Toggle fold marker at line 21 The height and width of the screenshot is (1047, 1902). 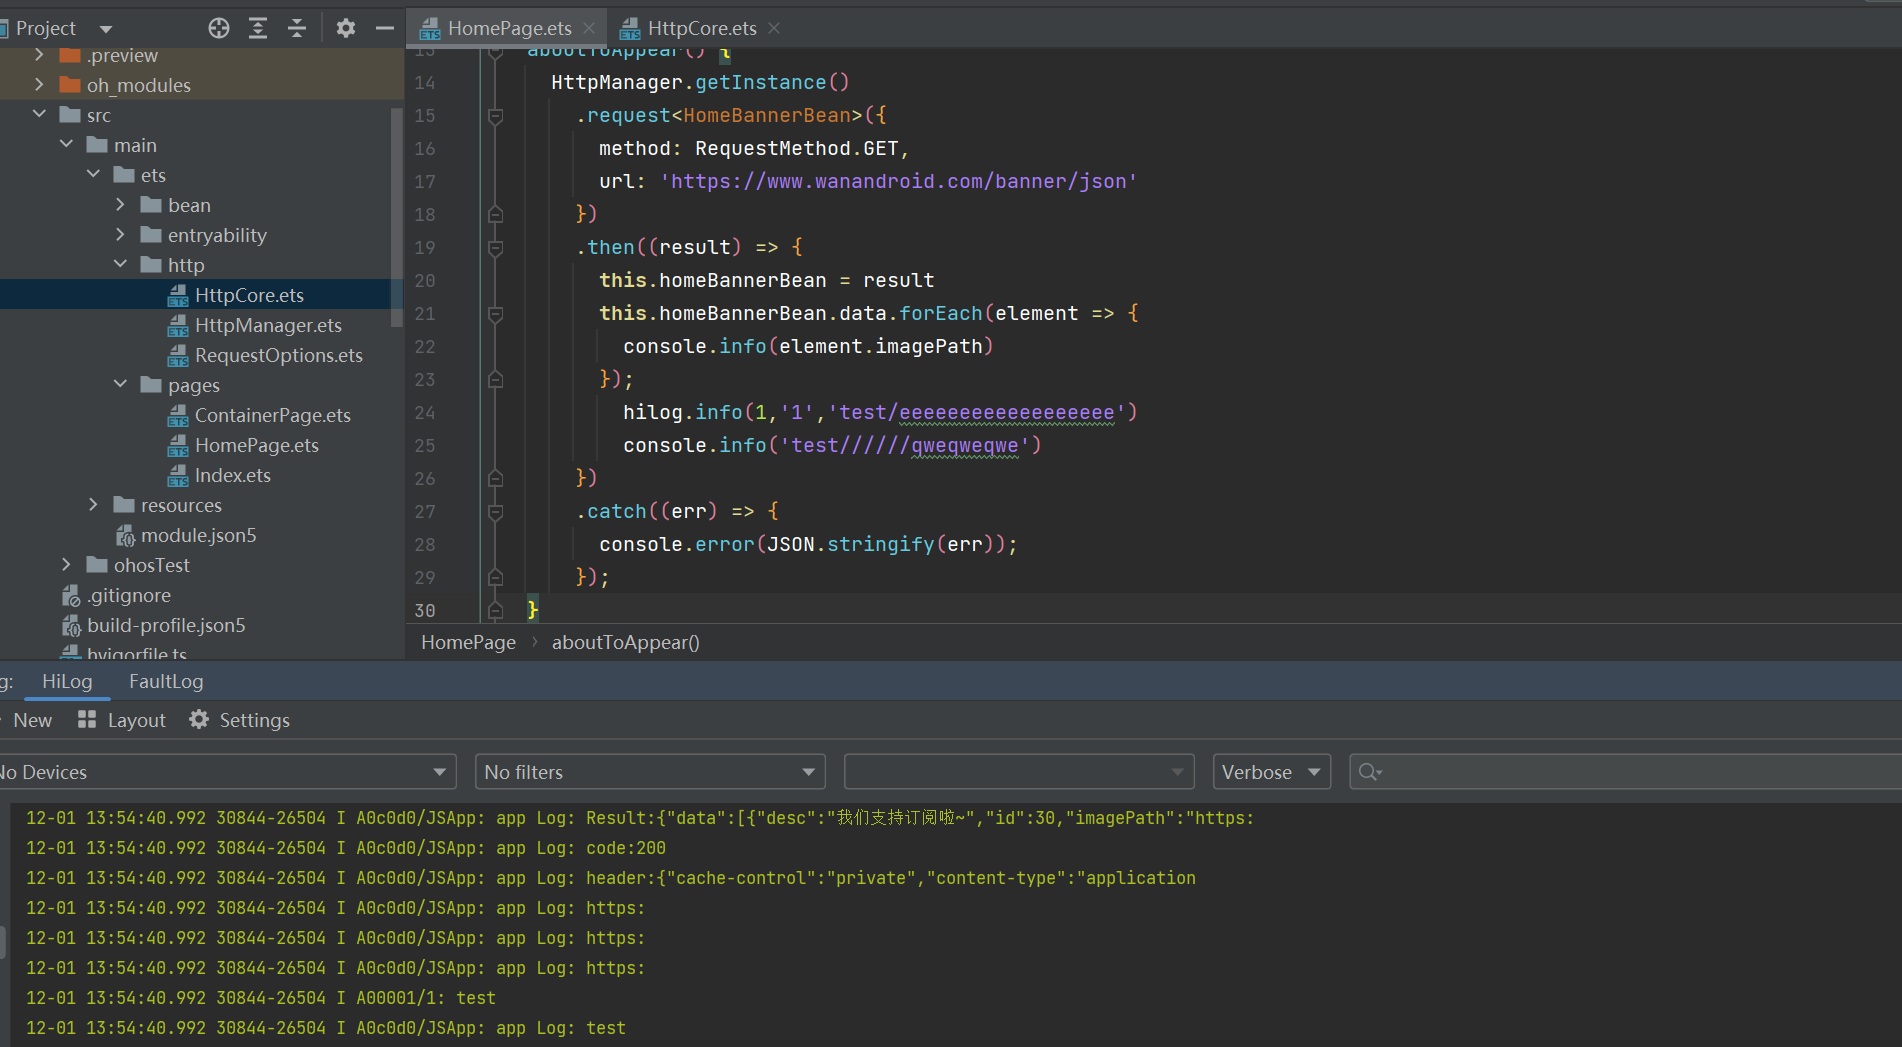495,314
